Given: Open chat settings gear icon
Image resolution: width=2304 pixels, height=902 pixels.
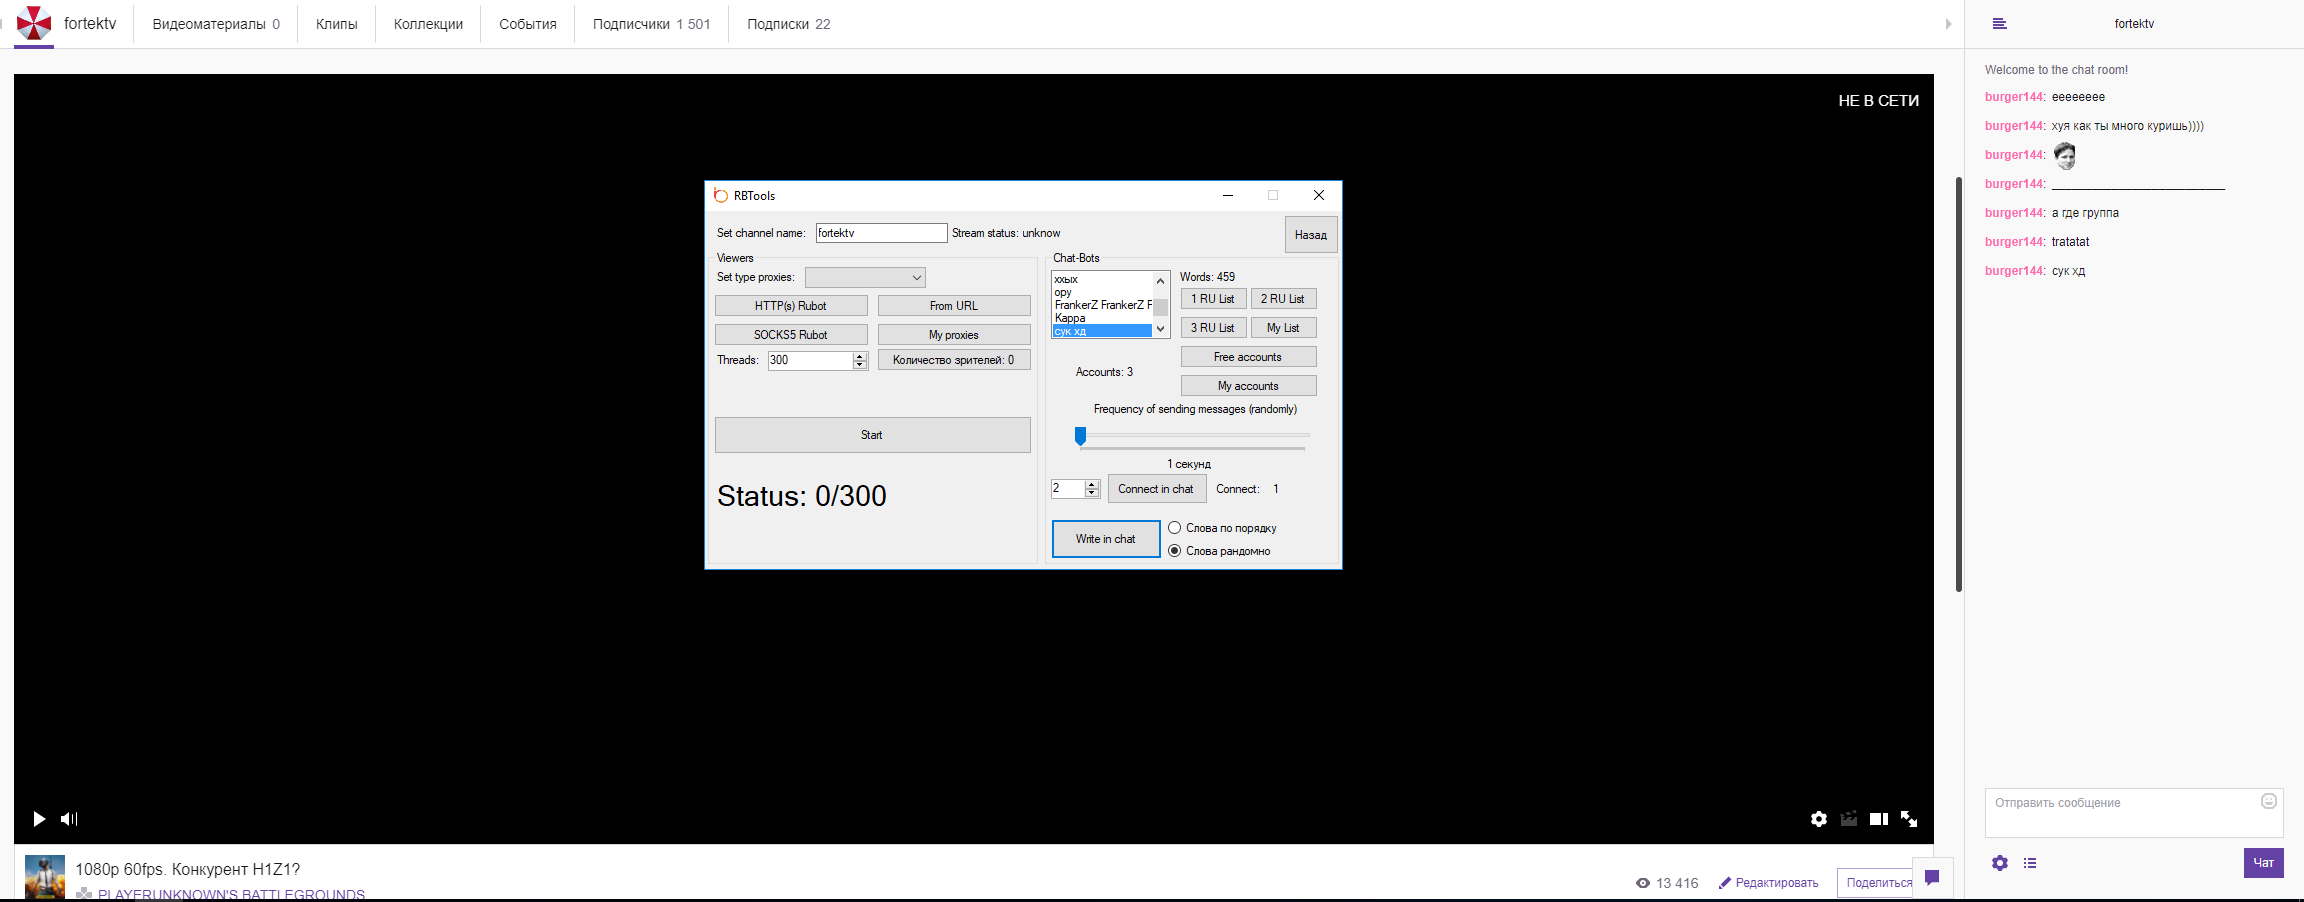Looking at the screenshot, I should [x=1999, y=863].
